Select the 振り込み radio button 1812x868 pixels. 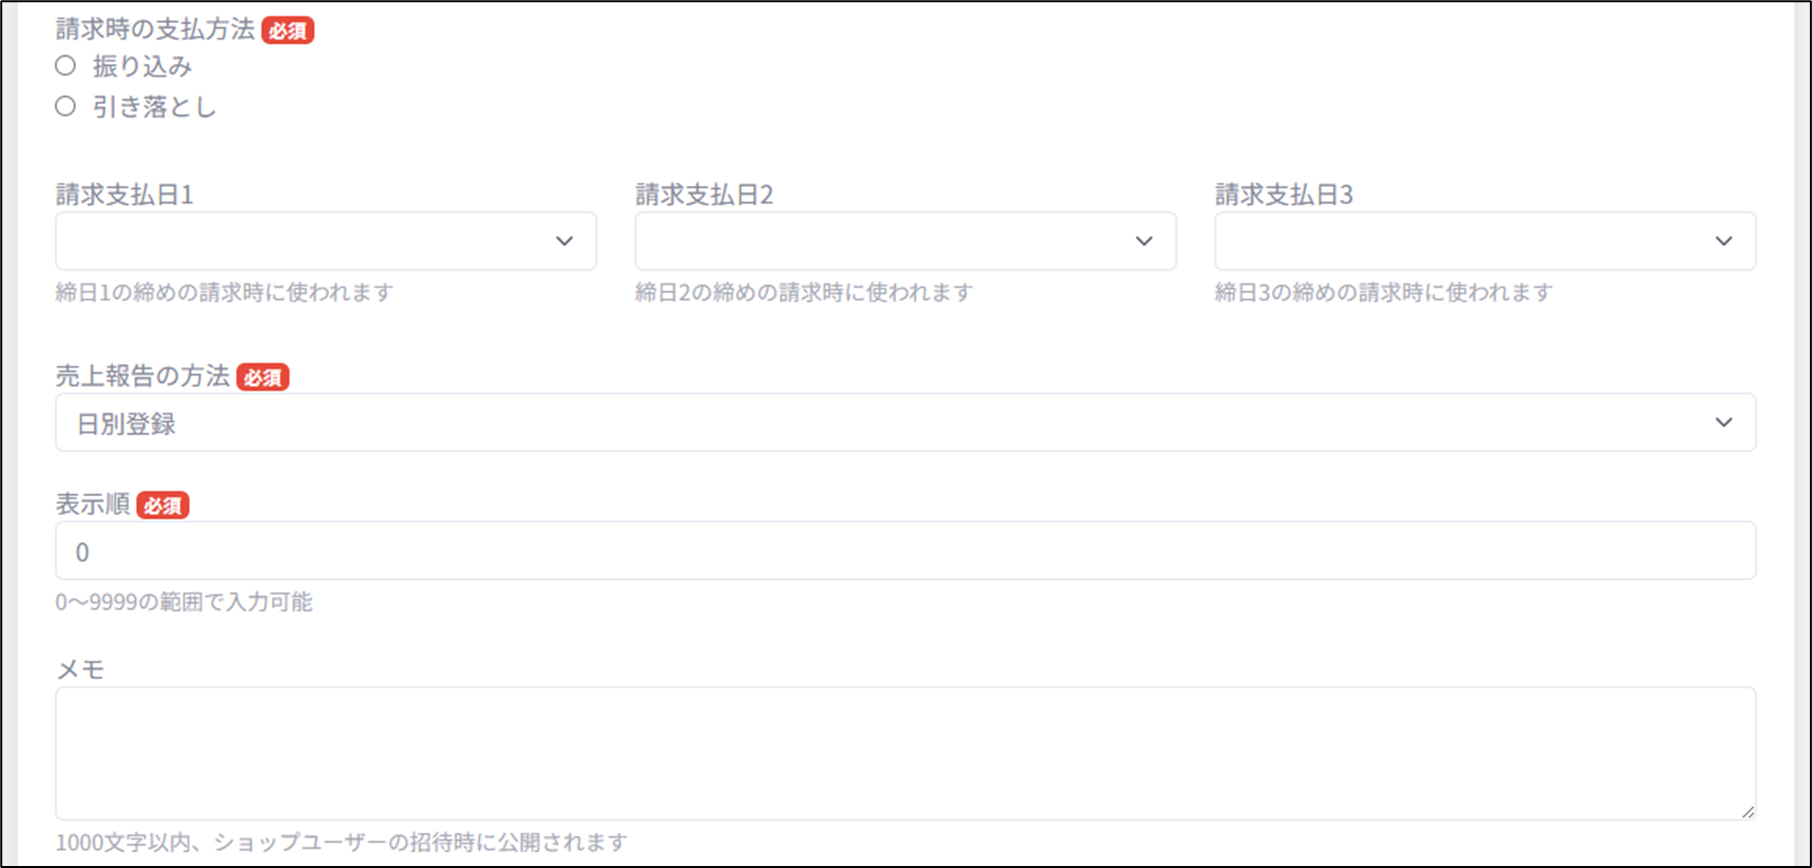pos(66,66)
